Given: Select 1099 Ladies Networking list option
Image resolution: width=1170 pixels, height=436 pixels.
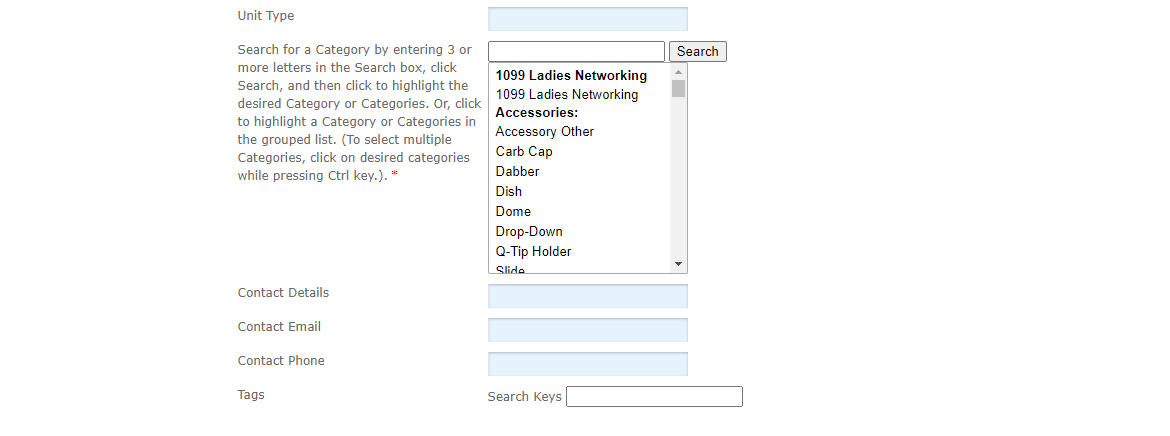Looking at the screenshot, I should pos(566,95).
